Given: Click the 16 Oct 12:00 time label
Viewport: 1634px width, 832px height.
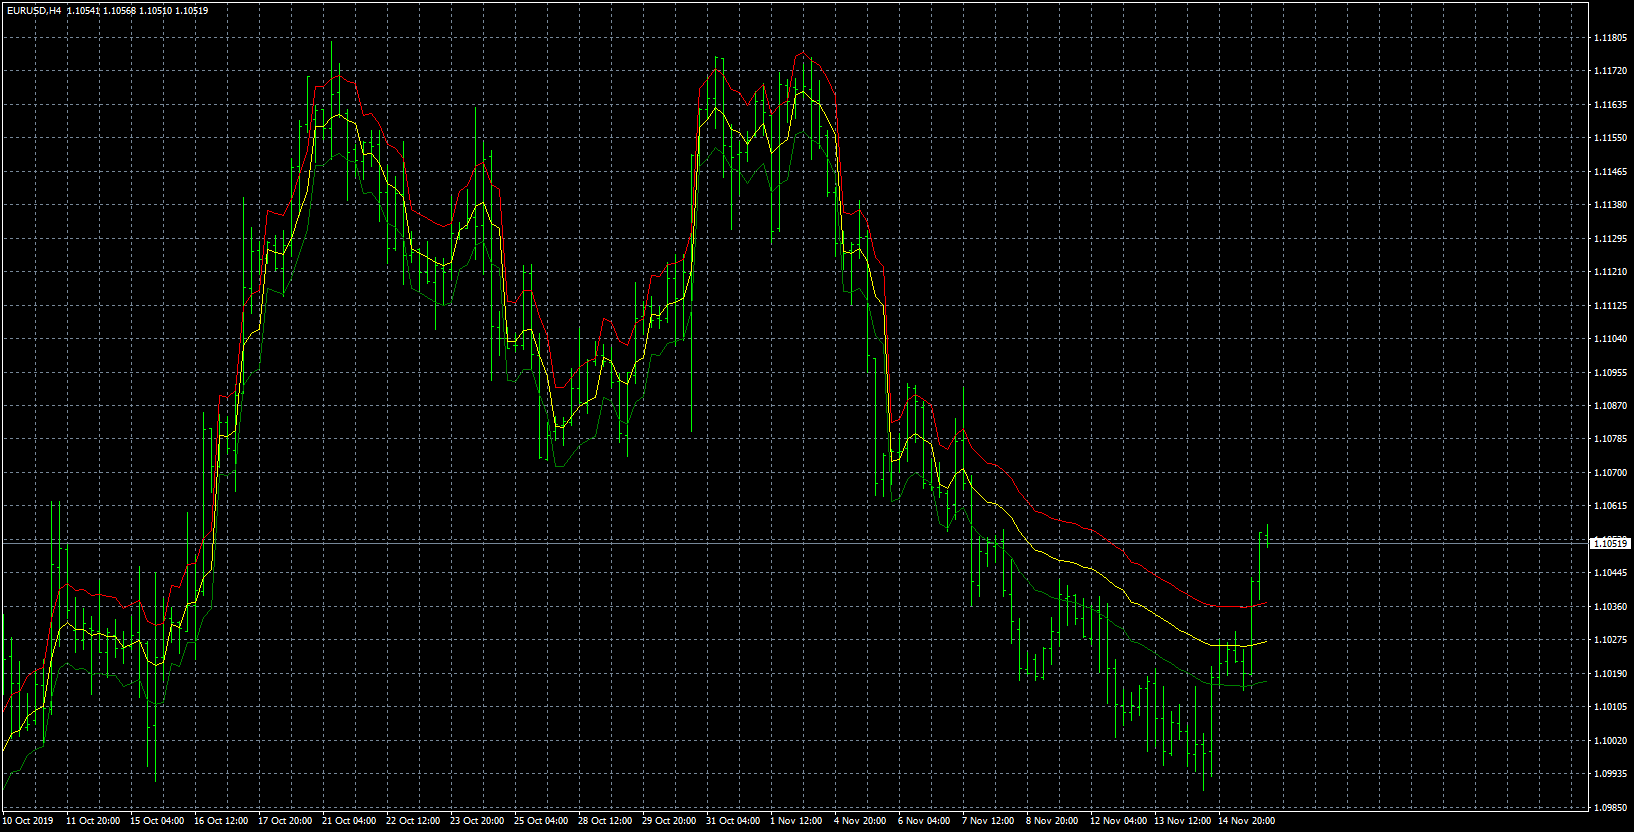Looking at the screenshot, I should pos(221,821).
